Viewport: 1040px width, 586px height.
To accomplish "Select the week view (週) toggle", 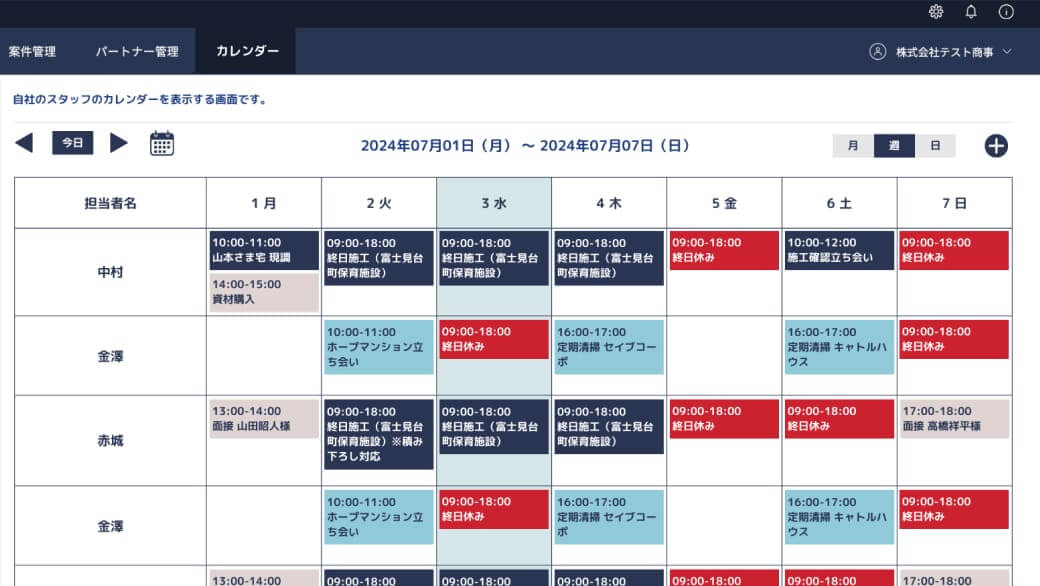I will [894, 146].
